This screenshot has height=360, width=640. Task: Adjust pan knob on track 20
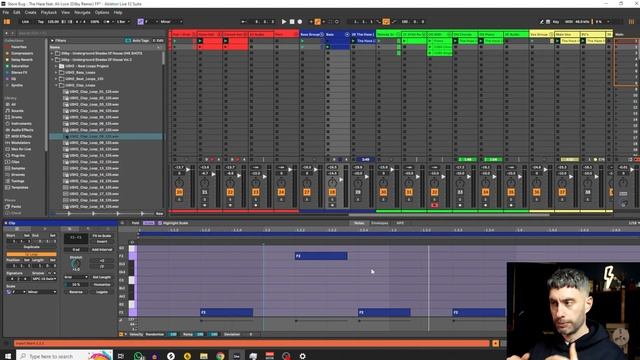(179, 183)
